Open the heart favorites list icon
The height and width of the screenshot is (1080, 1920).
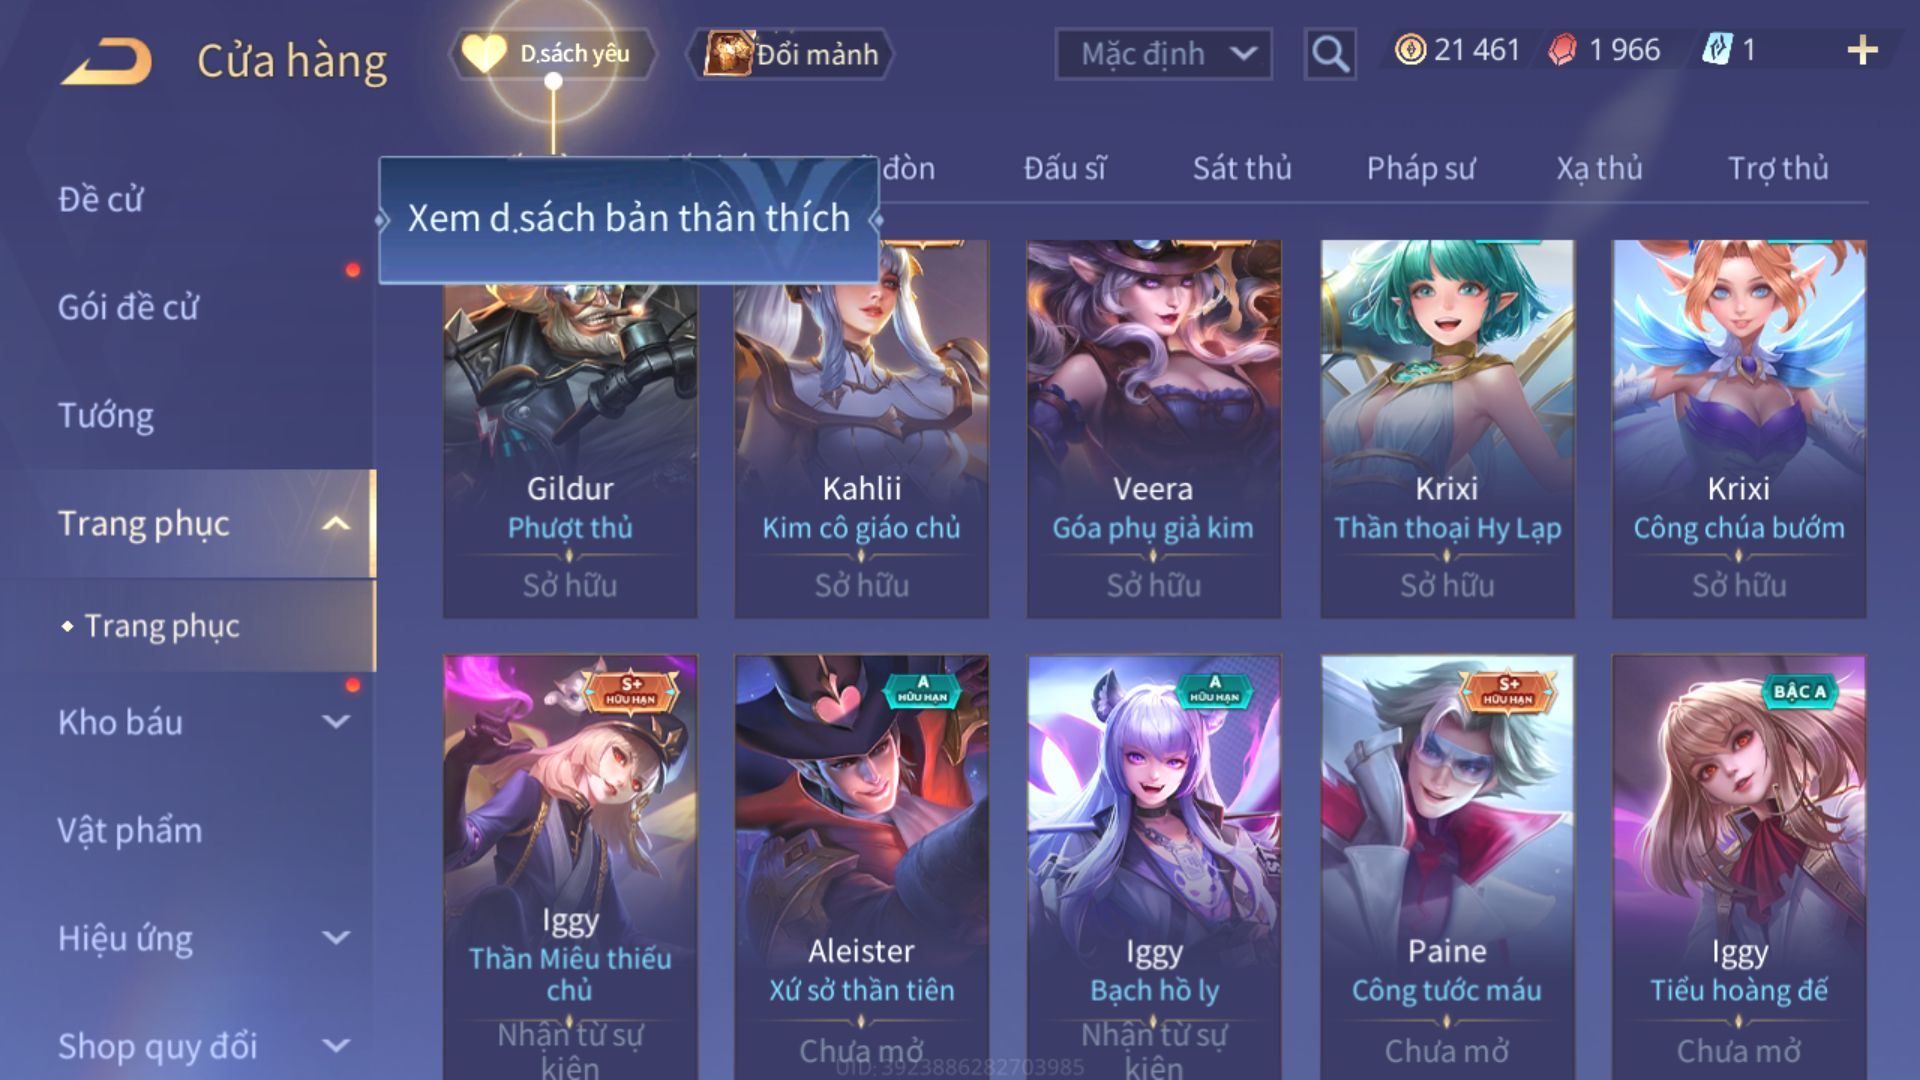(484, 54)
